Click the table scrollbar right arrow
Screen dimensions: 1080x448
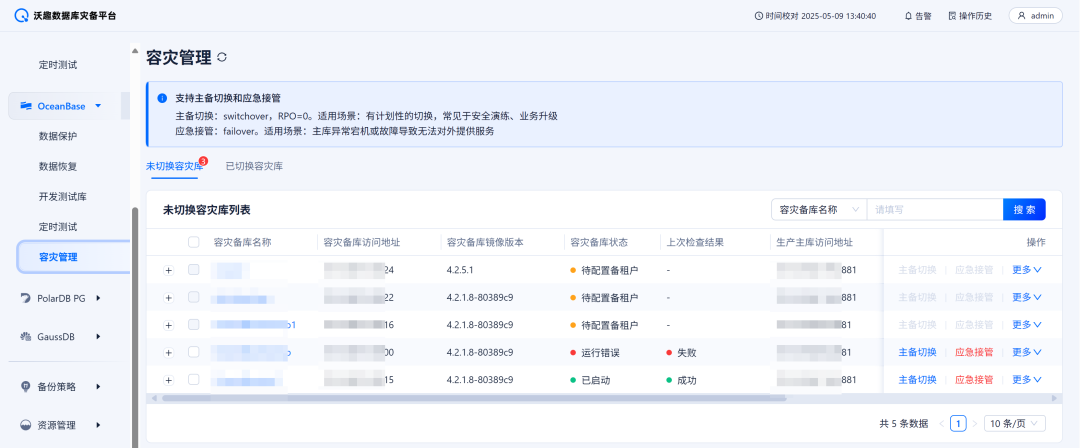point(1053,398)
